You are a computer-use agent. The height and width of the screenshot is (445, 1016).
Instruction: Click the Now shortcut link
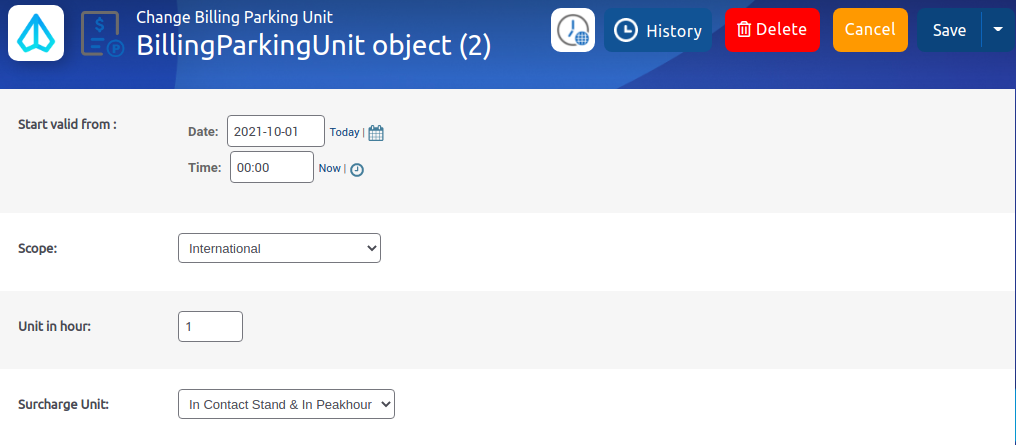point(329,168)
